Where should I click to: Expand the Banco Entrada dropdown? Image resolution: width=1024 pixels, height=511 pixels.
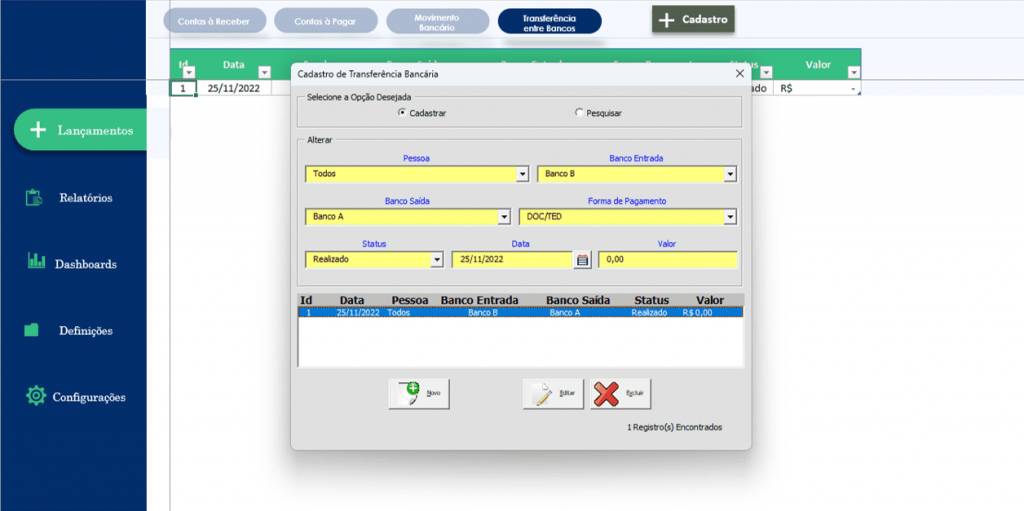[731, 174]
